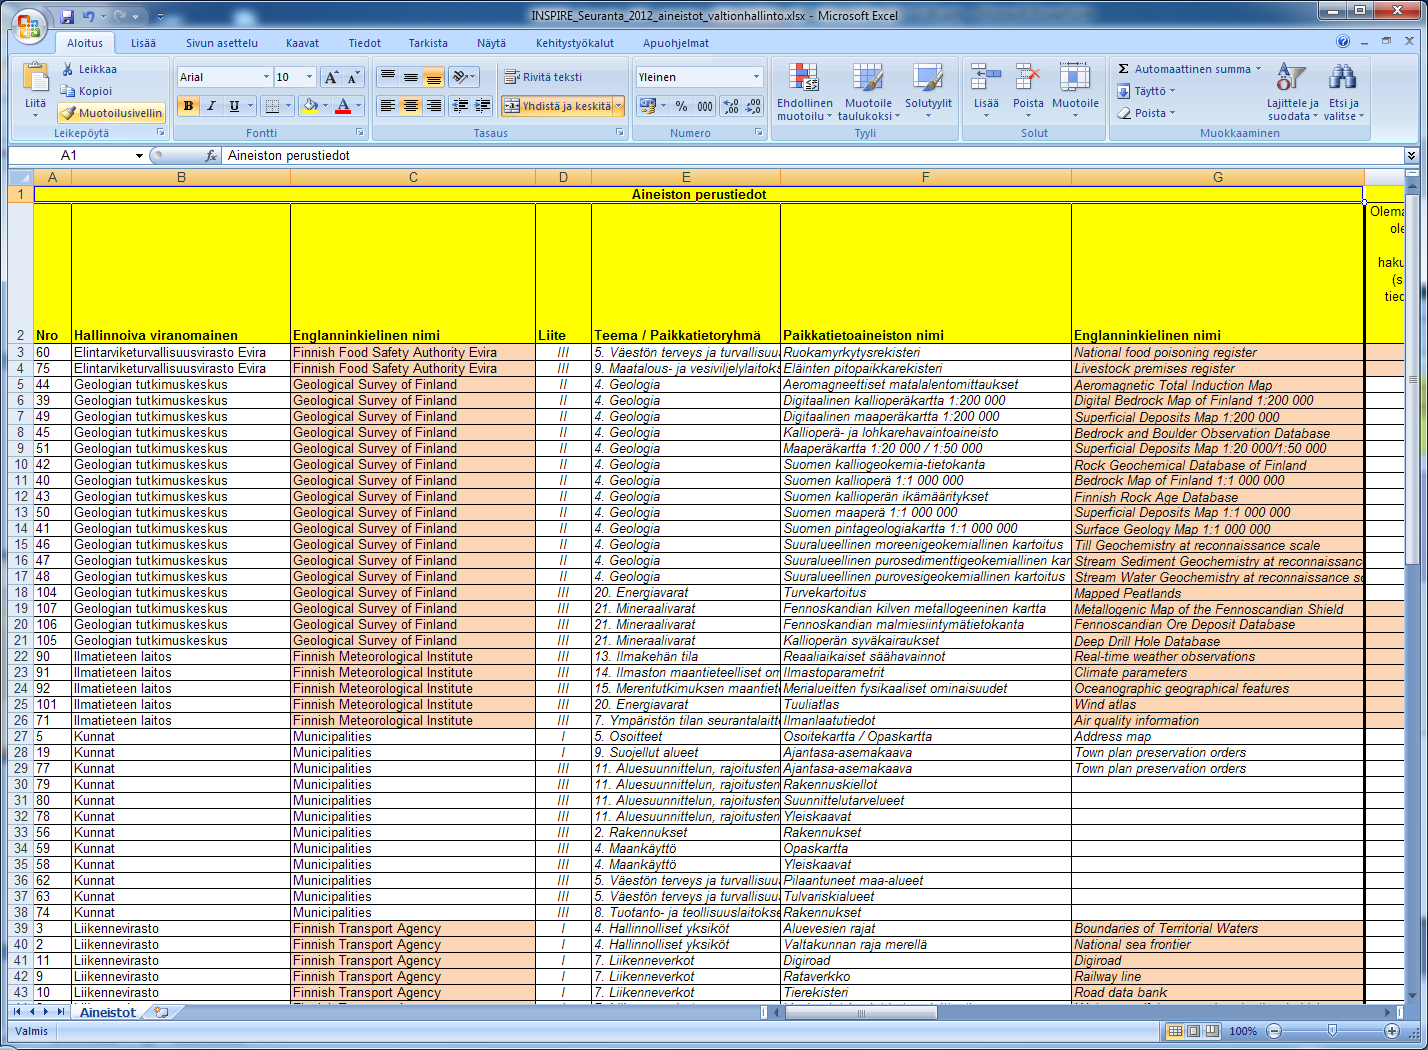Image resolution: width=1428 pixels, height=1050 pixels.
Task: Toggle Rivitä teksti wrap text
Action: 543,77
